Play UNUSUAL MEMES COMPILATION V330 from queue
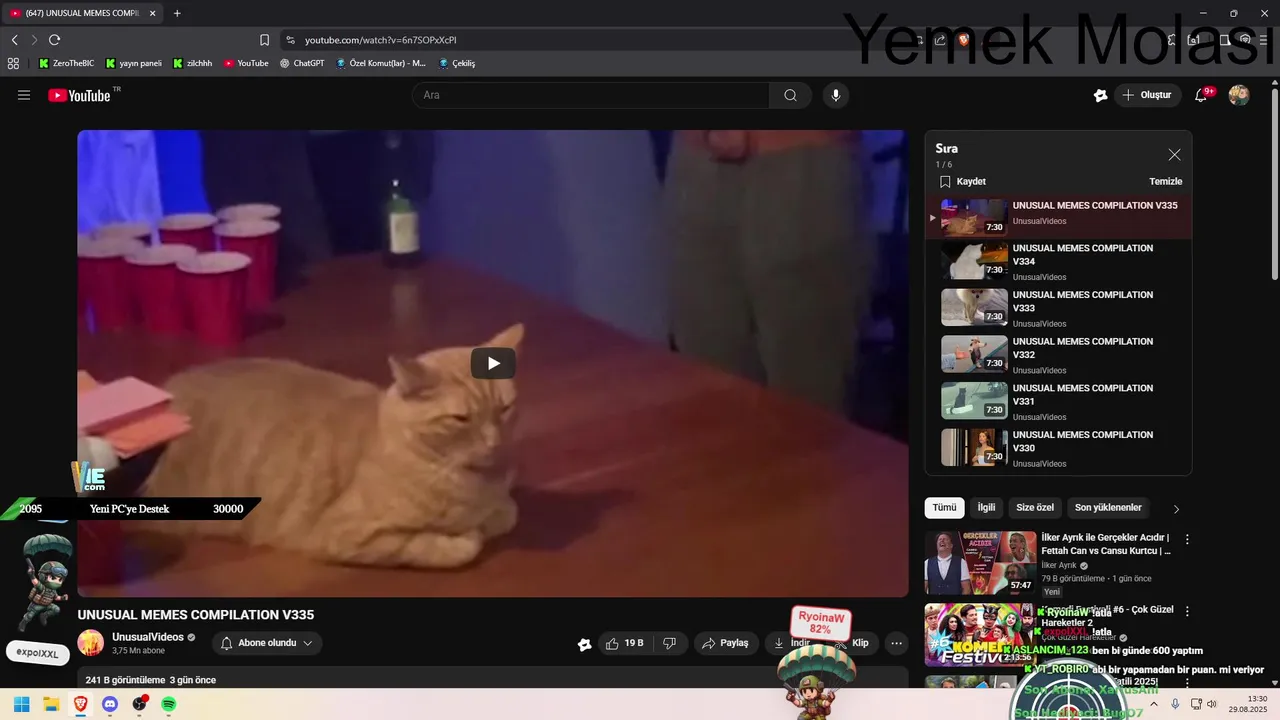The image size is (1280, 720). tap(1059, 448)
